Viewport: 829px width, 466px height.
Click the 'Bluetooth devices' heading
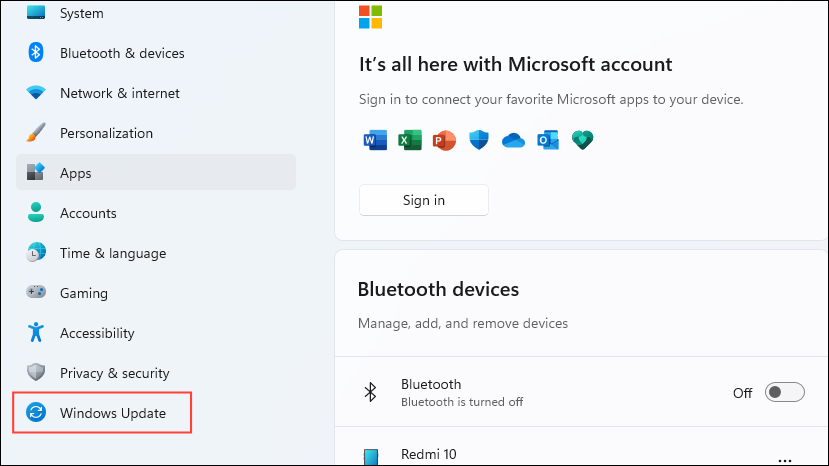tap(438, 289)
